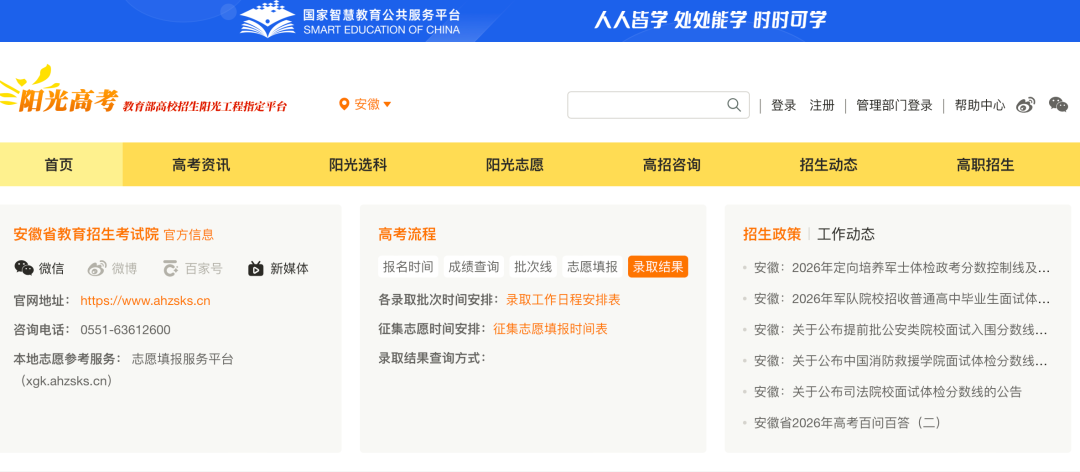Open 征集志愿填报时间表 link
Screen dimensions: 1080x472
pos(550,329)
